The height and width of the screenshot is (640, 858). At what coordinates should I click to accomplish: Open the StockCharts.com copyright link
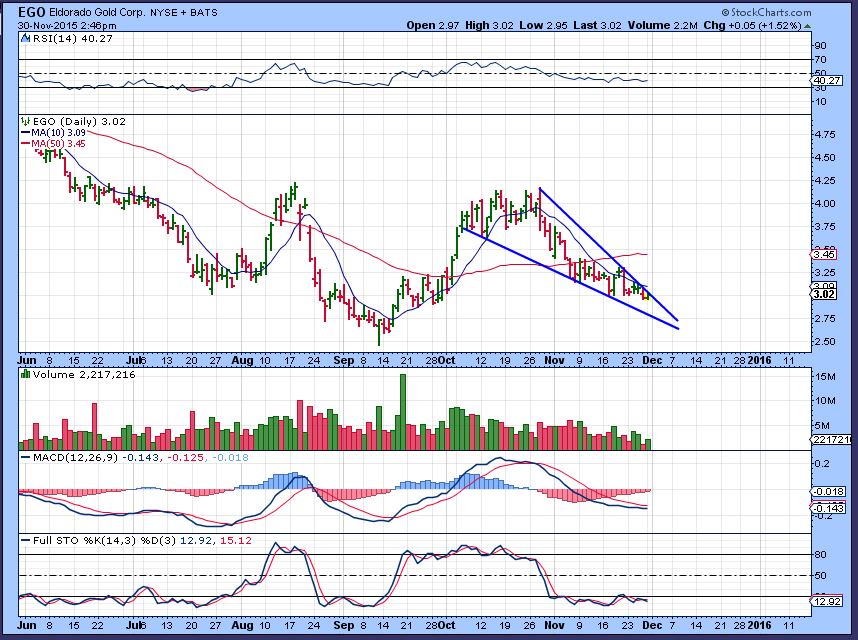[x=766, y=12]
